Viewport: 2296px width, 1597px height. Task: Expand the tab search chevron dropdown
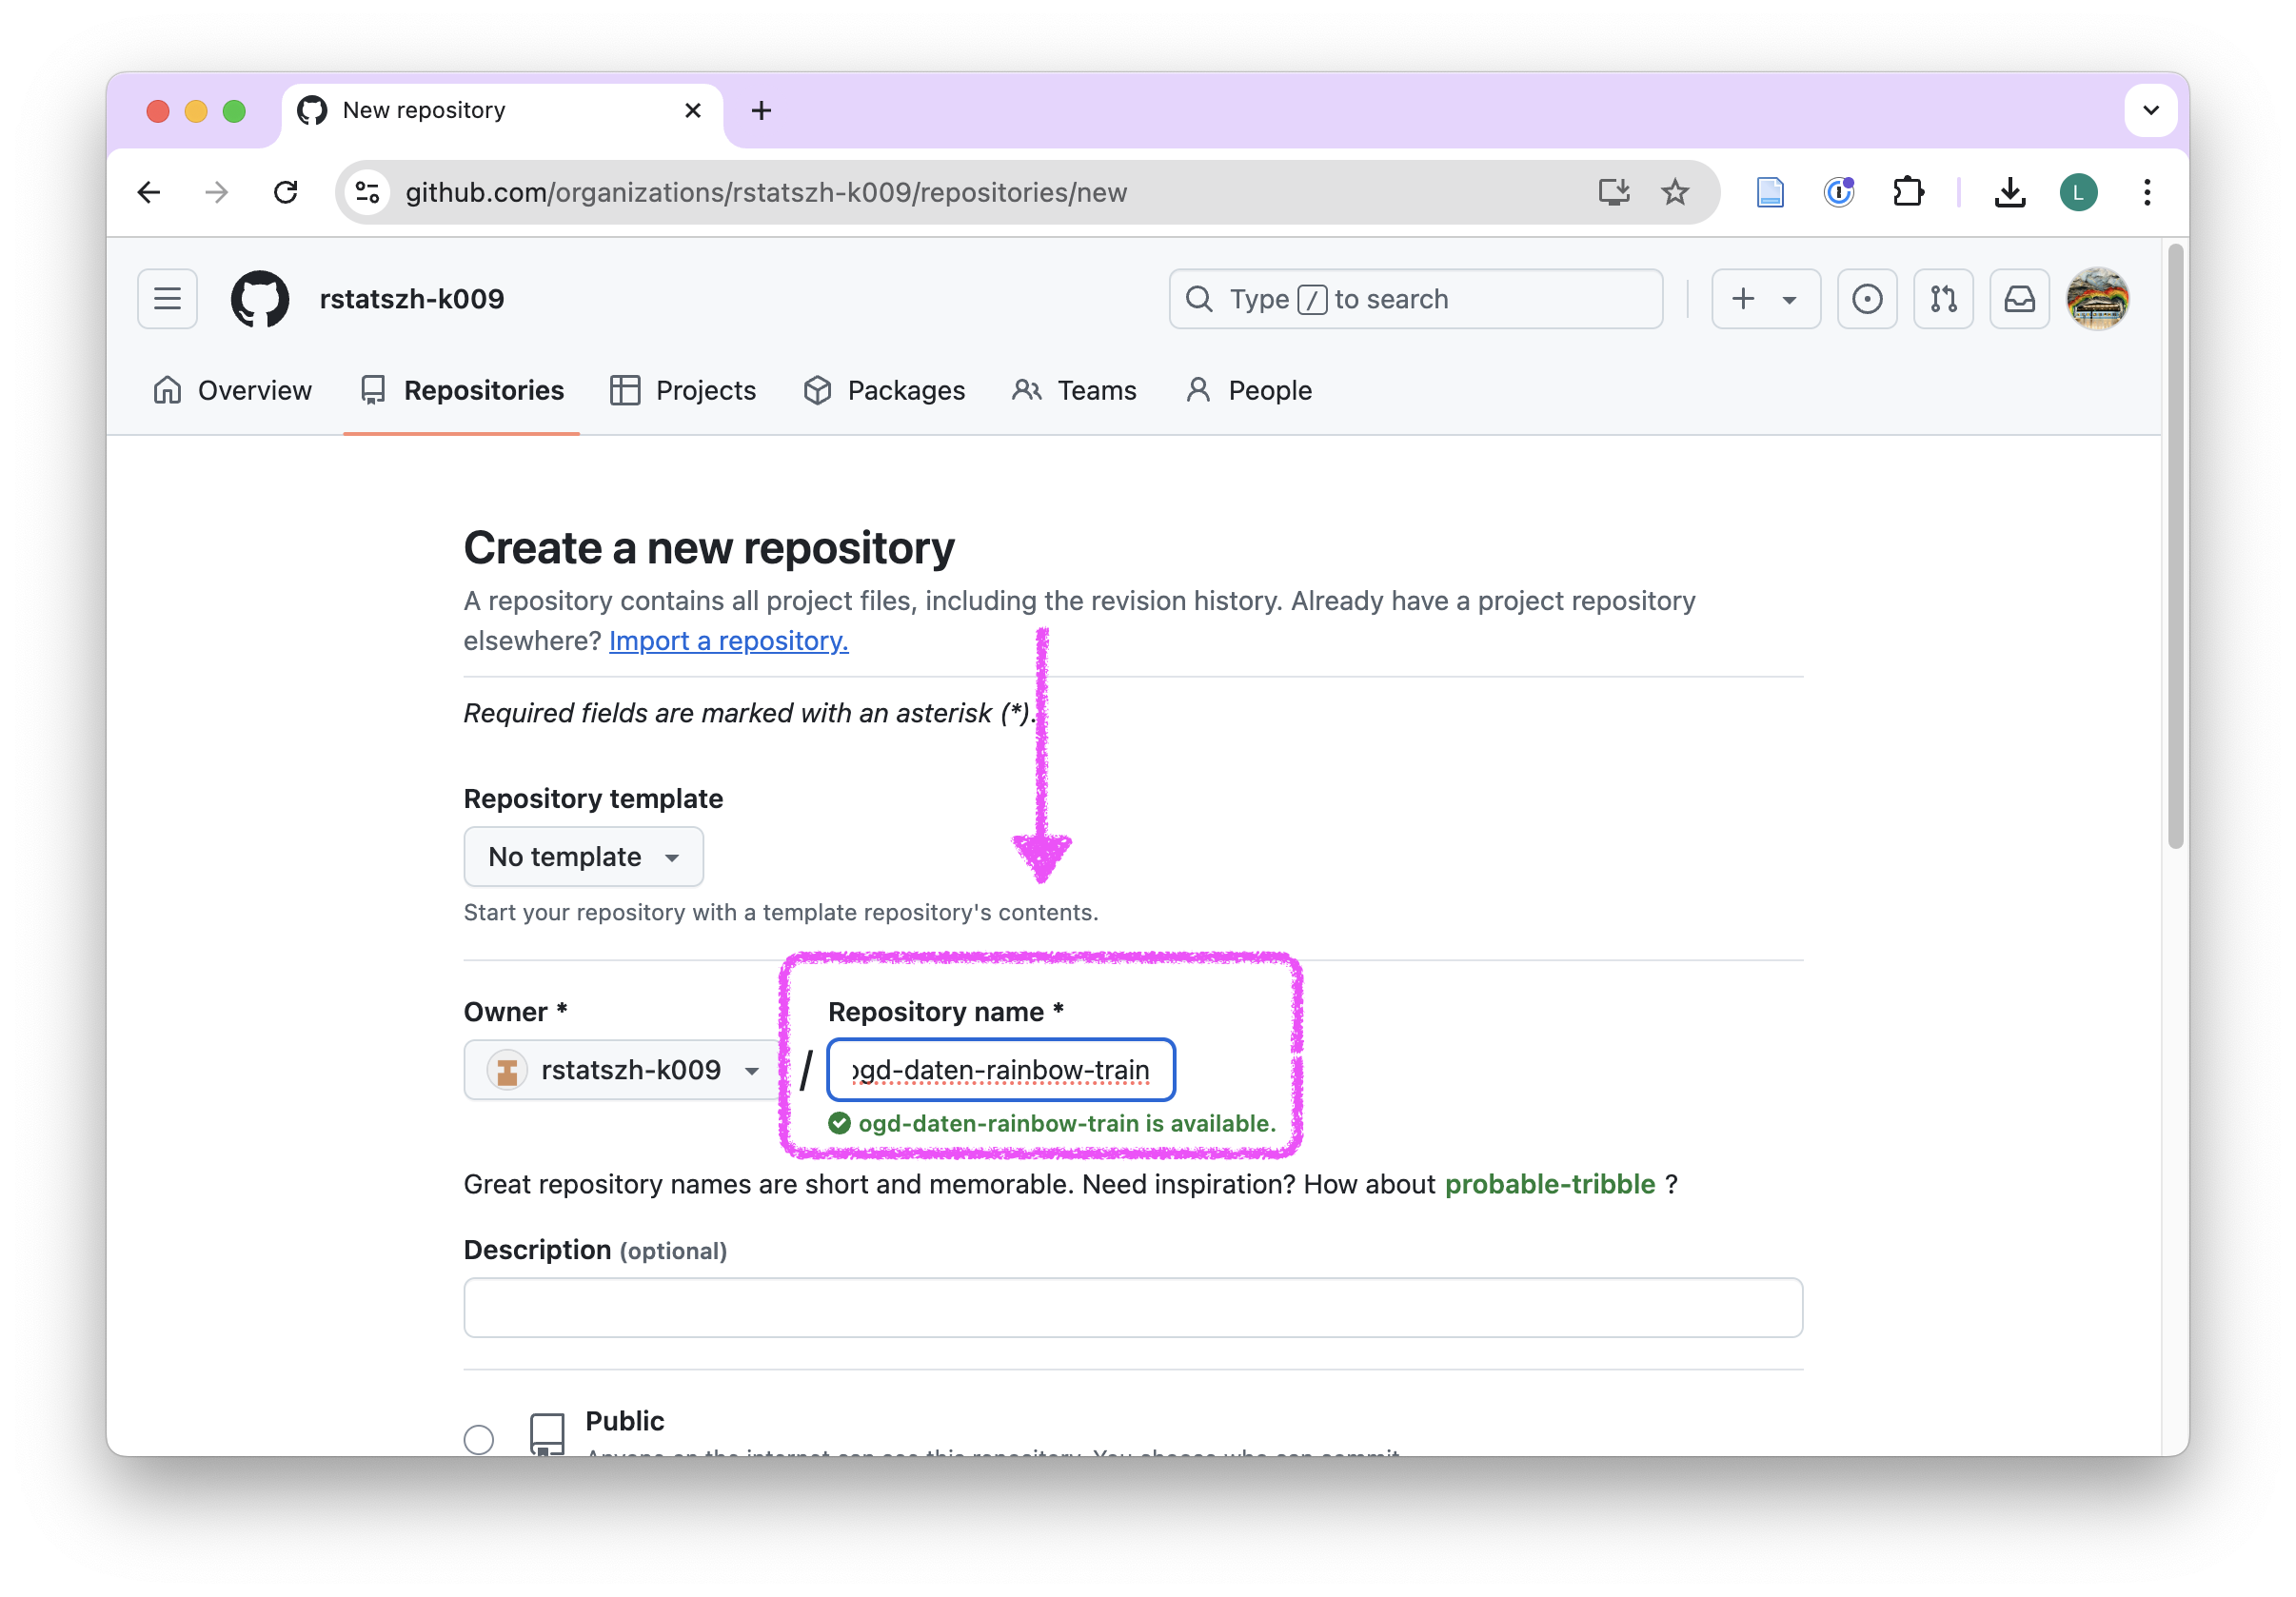click(2150, 110)
